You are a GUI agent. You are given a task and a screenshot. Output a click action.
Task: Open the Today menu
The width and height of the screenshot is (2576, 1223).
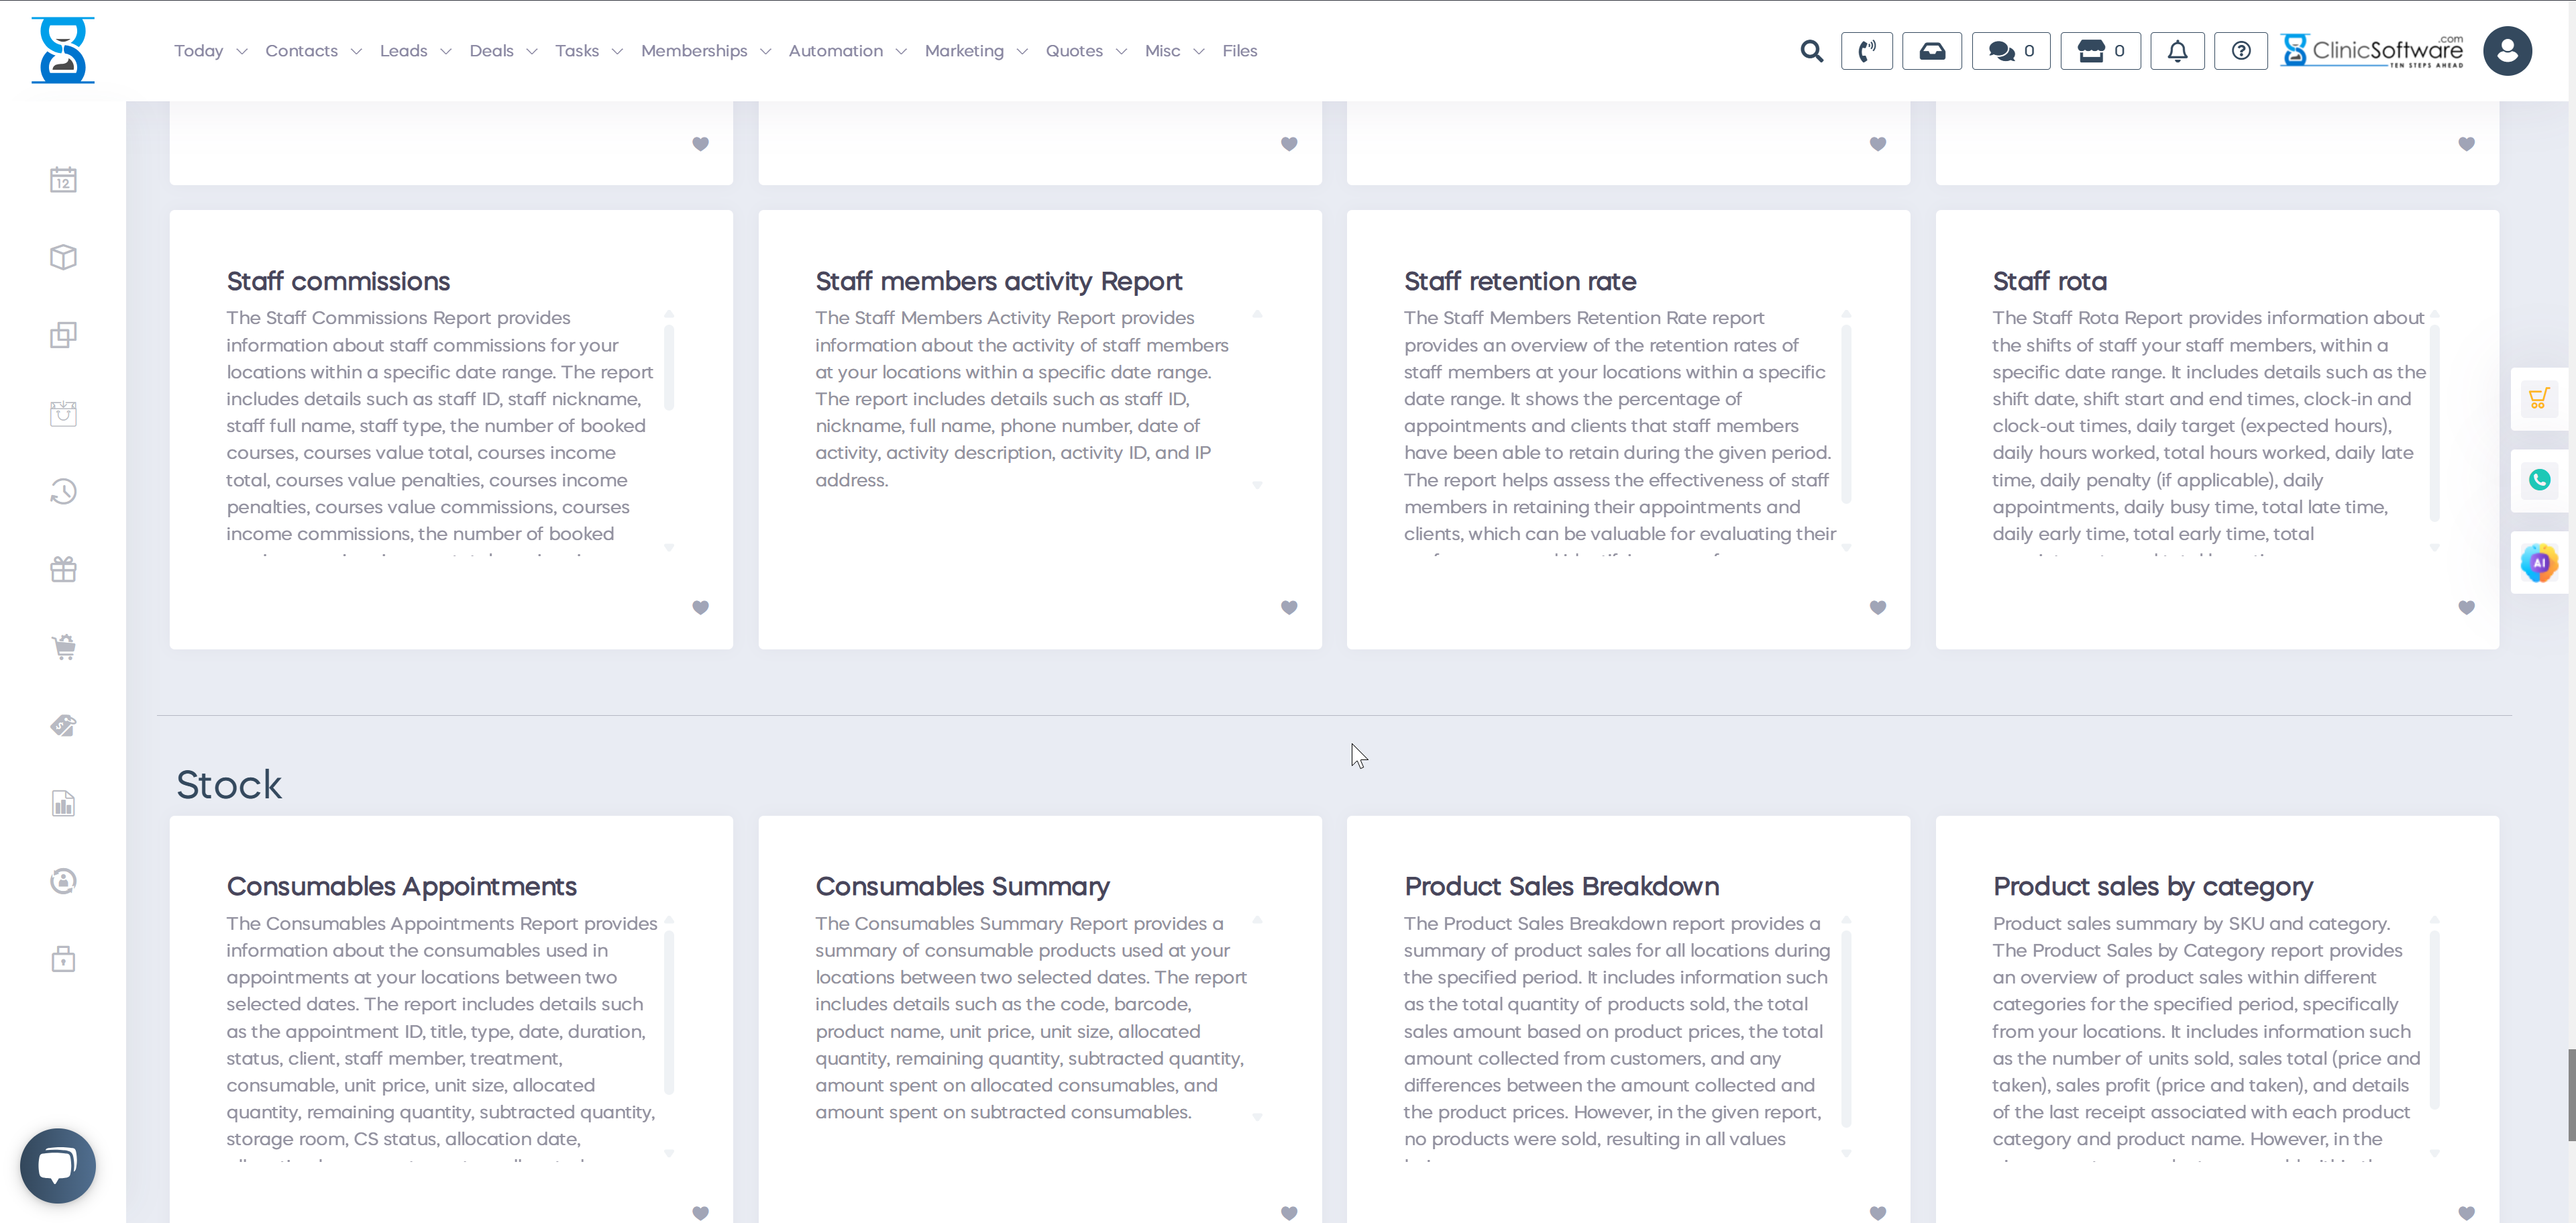point(210,51)
